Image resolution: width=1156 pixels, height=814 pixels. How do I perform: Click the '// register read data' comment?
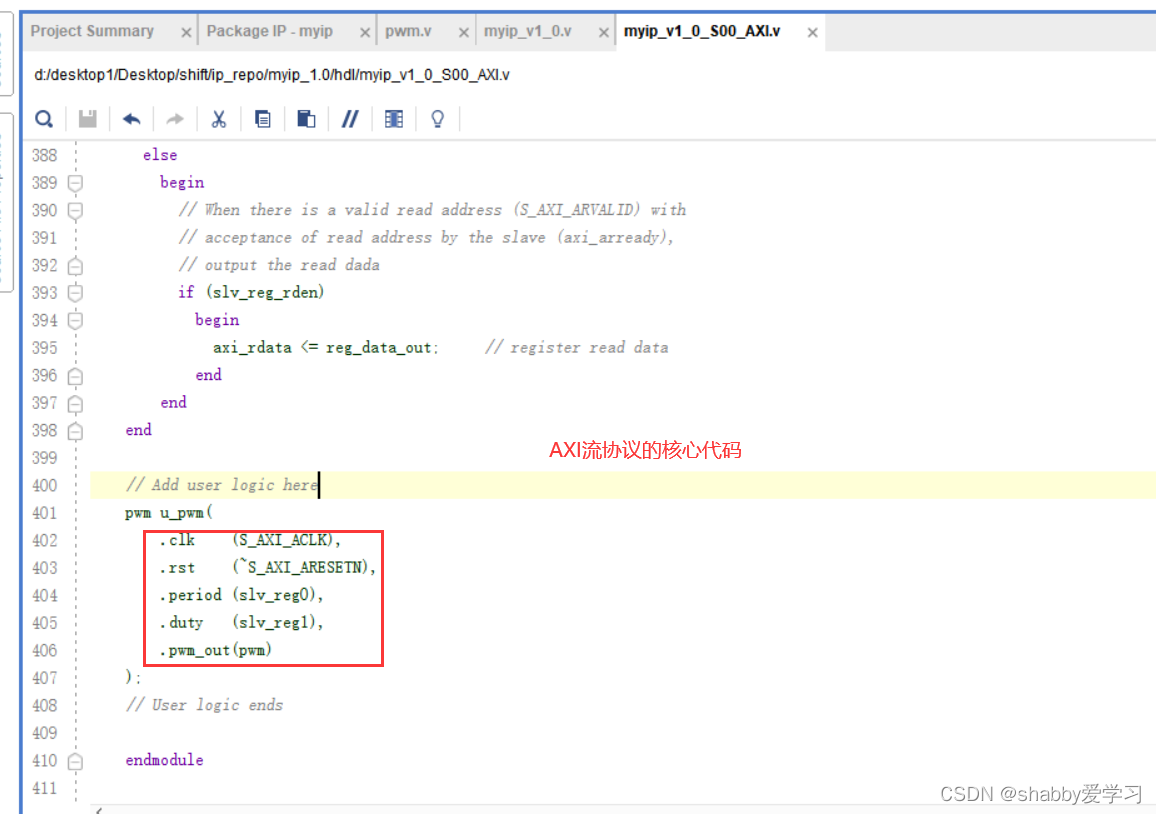pyautogui.click(x=577, y=347)
